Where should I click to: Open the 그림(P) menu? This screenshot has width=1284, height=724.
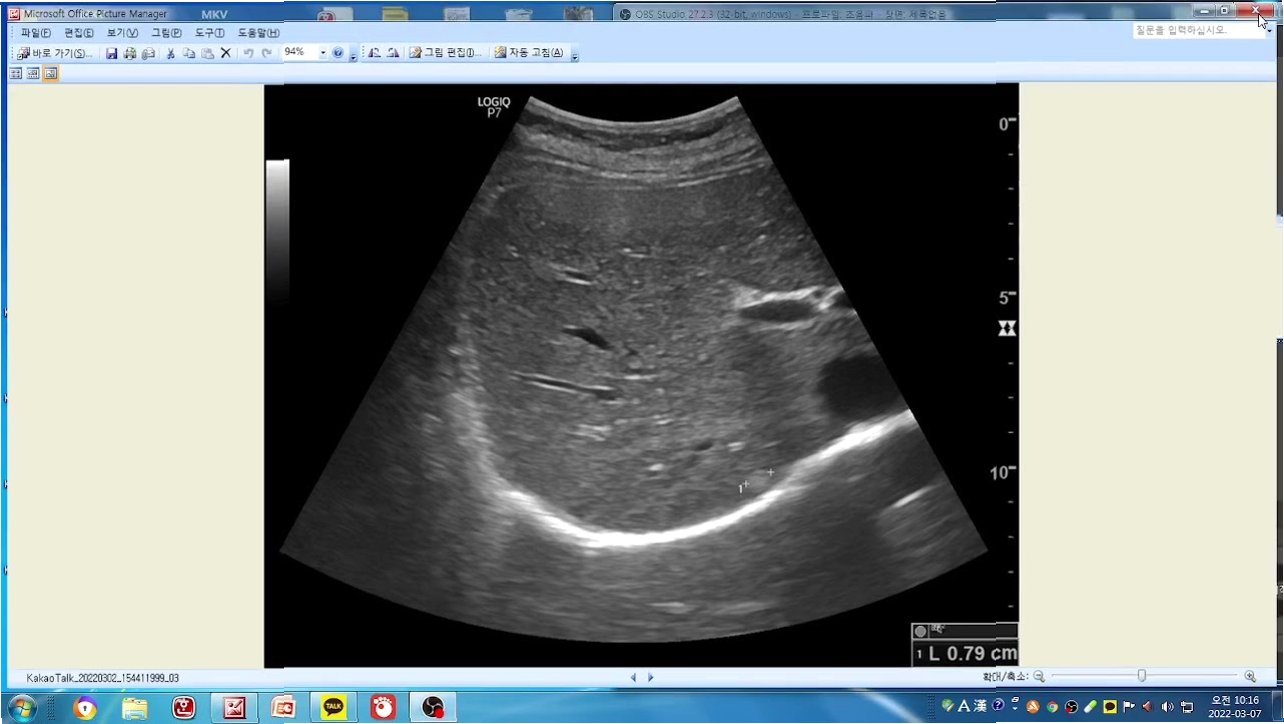[x=166, y=33]
